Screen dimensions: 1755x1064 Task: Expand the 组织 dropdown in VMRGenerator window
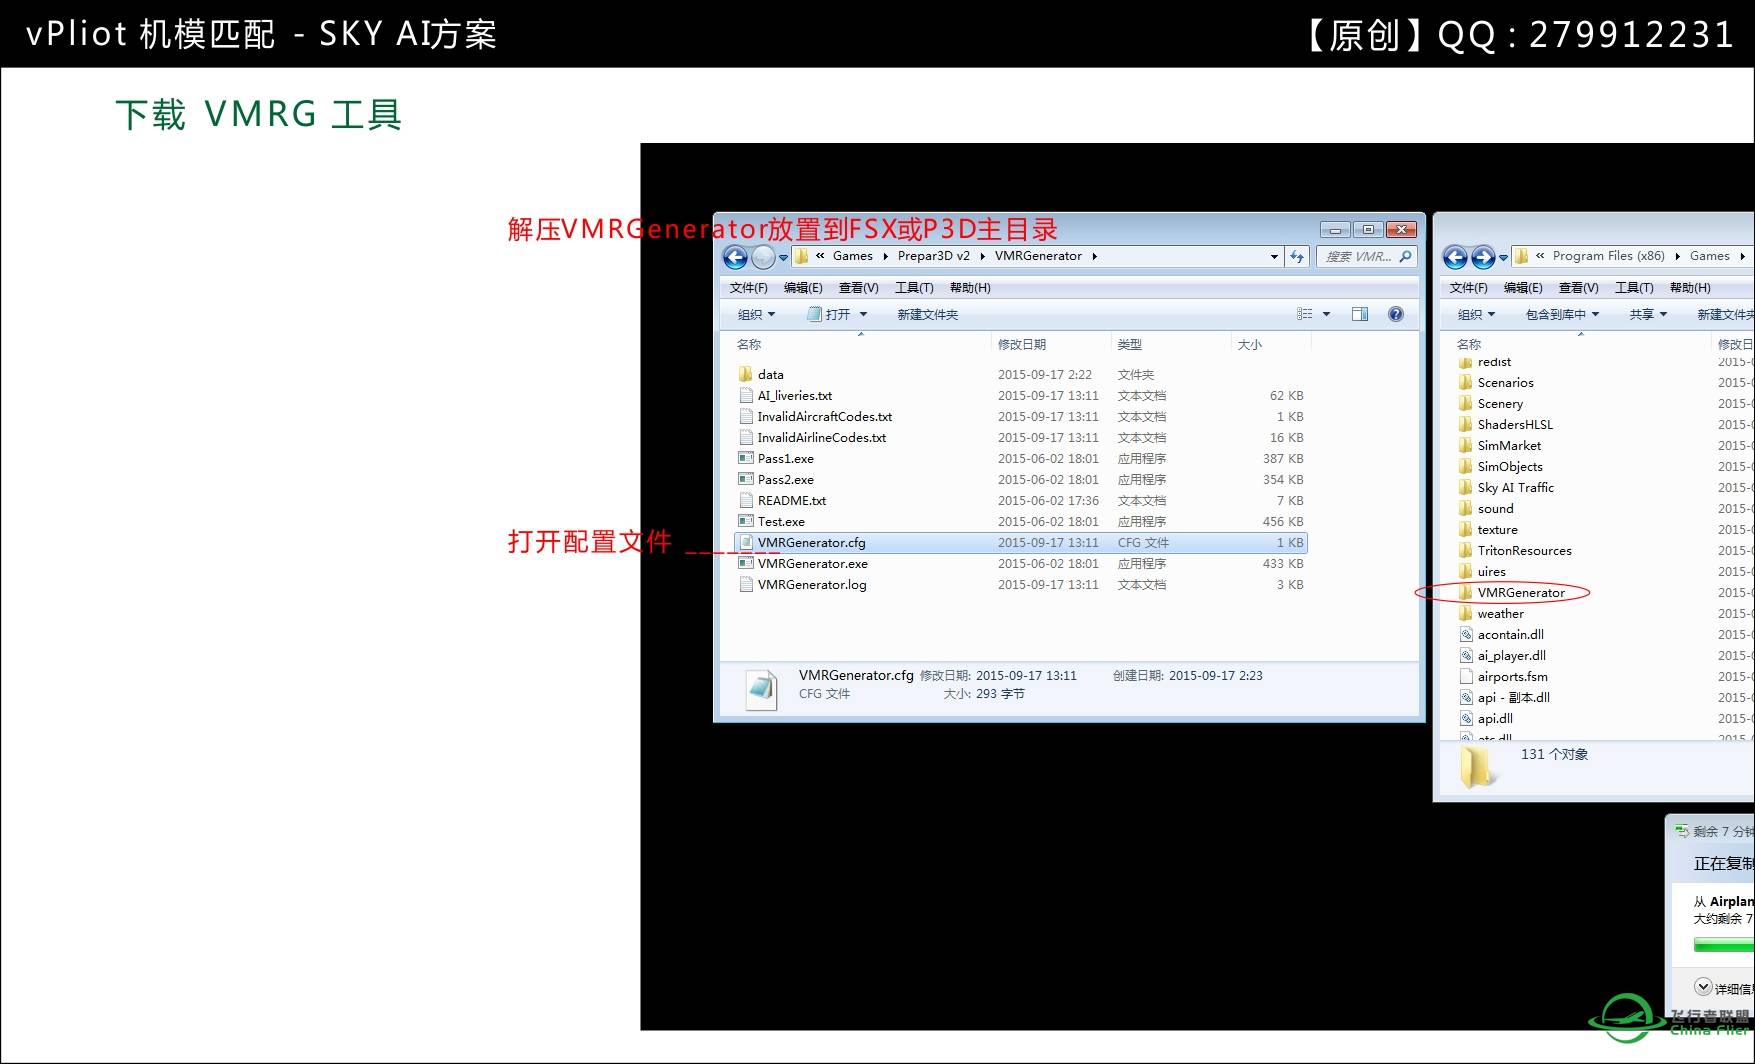click(756, 314)
